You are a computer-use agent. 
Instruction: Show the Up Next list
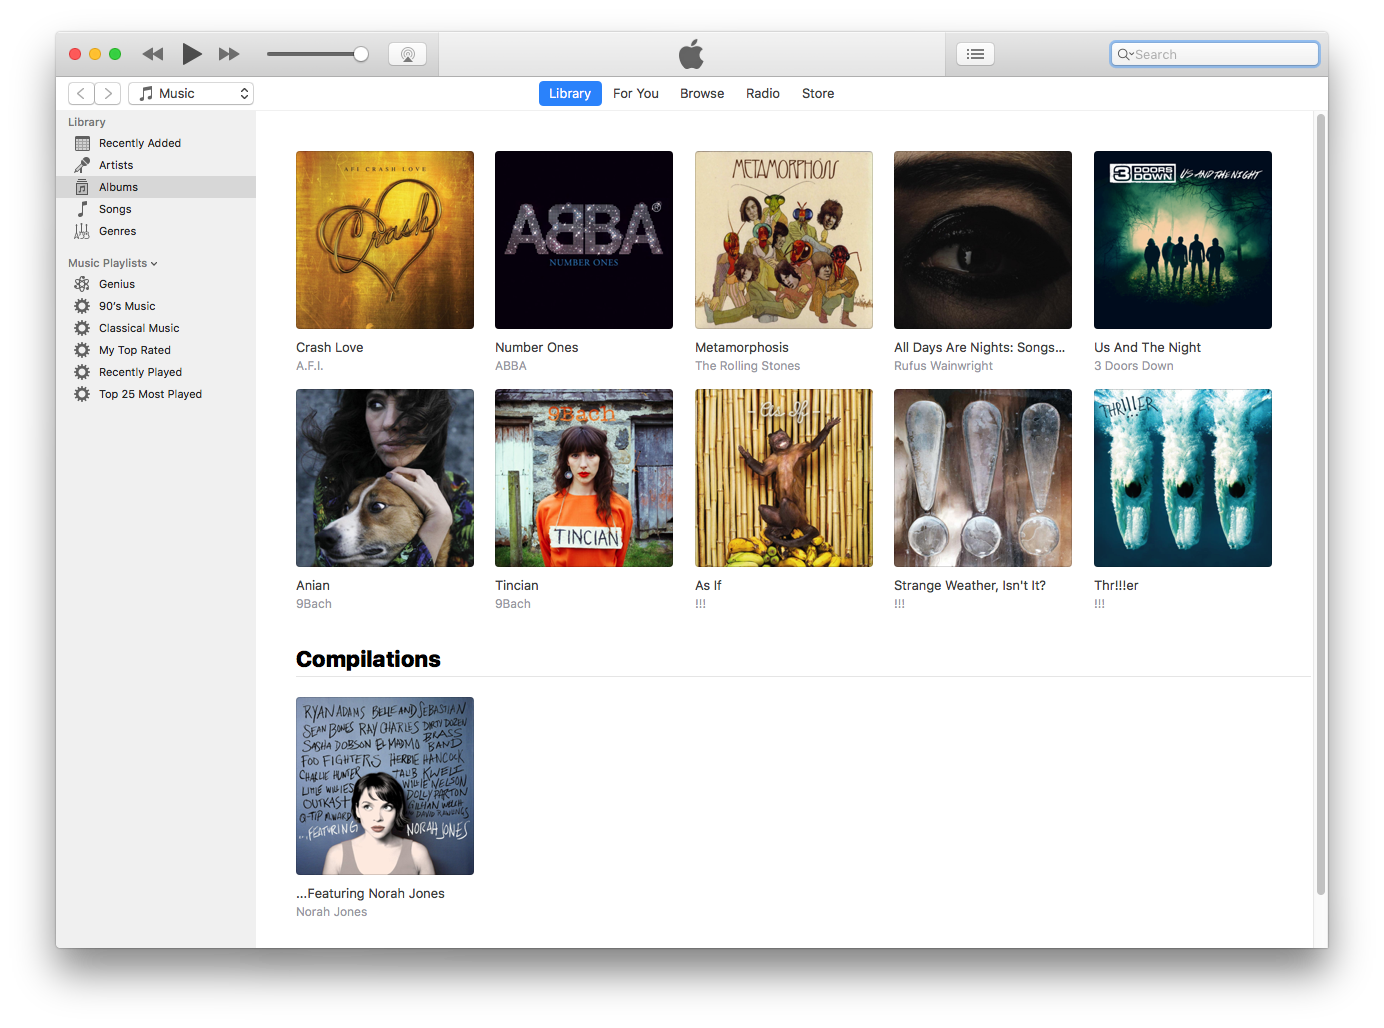coord(975,54)
